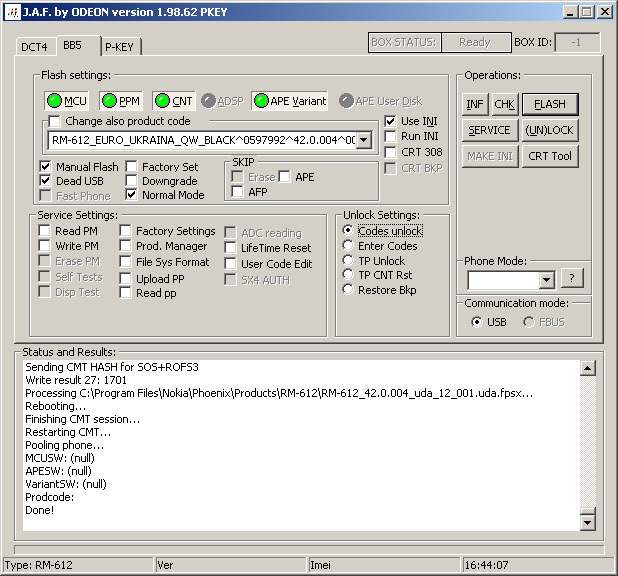Tick the Factory Settings checkbox
618x576 pixels.
(x=125, y=230)
